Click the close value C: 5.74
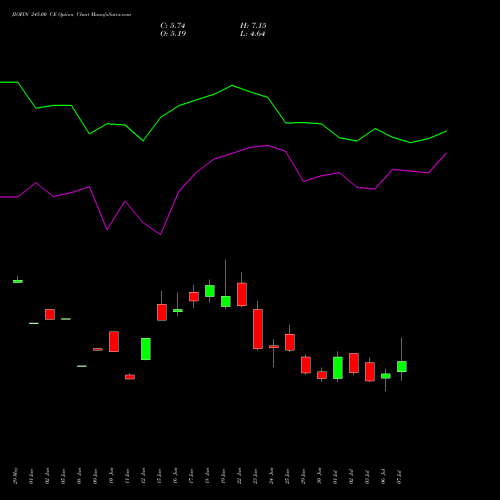500x500 pixels. (x=173, y=26)
